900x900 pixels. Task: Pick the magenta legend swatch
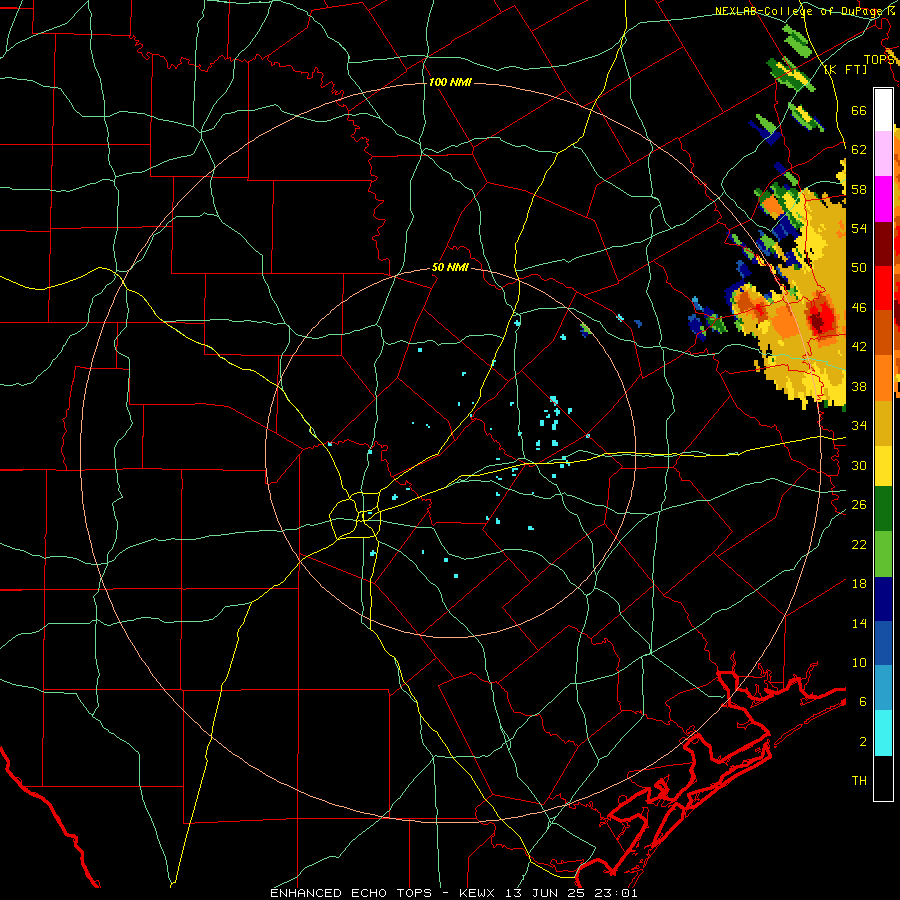883,199
